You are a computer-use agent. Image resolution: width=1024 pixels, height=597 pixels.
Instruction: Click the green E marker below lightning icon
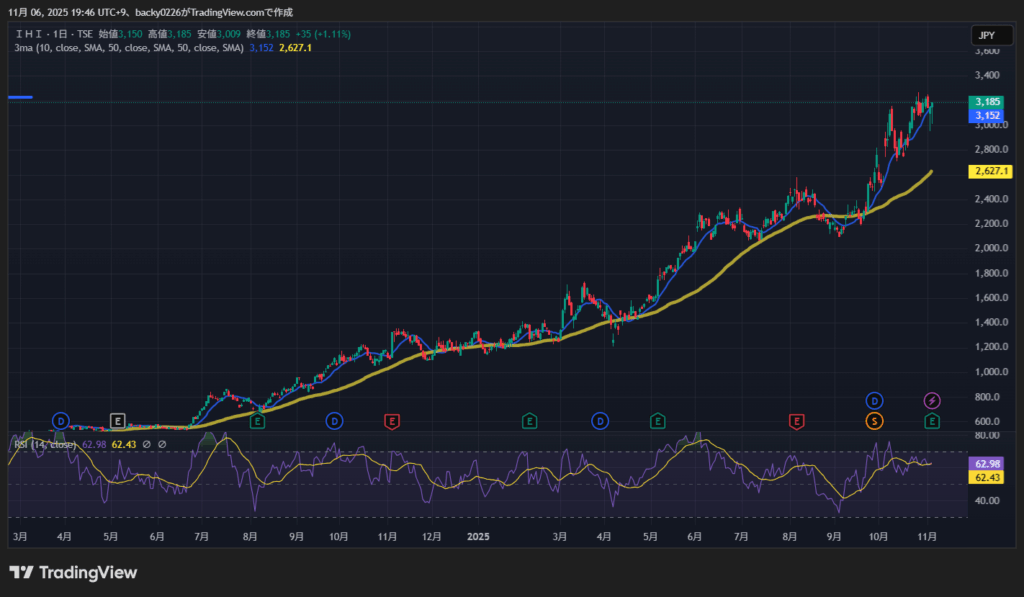932,421
